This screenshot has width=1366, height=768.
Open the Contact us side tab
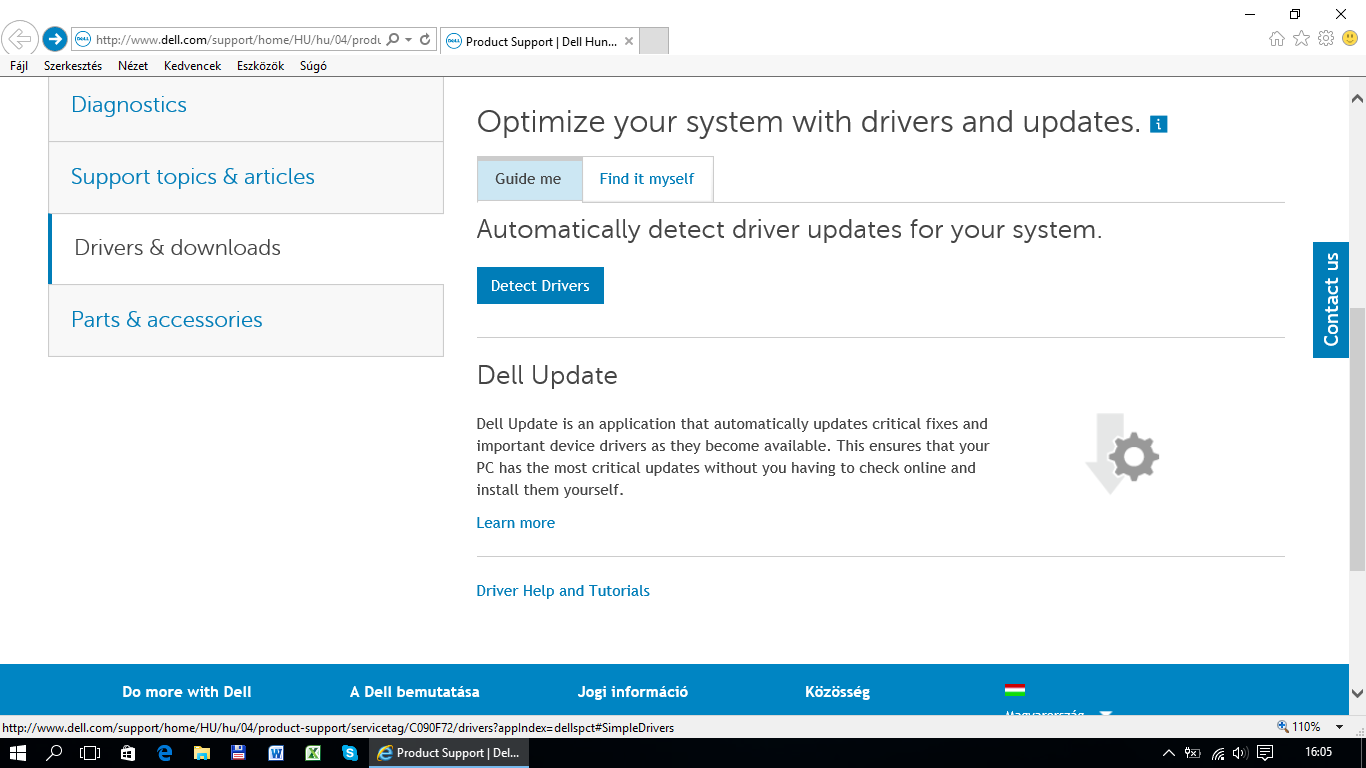pos(1331,300)
